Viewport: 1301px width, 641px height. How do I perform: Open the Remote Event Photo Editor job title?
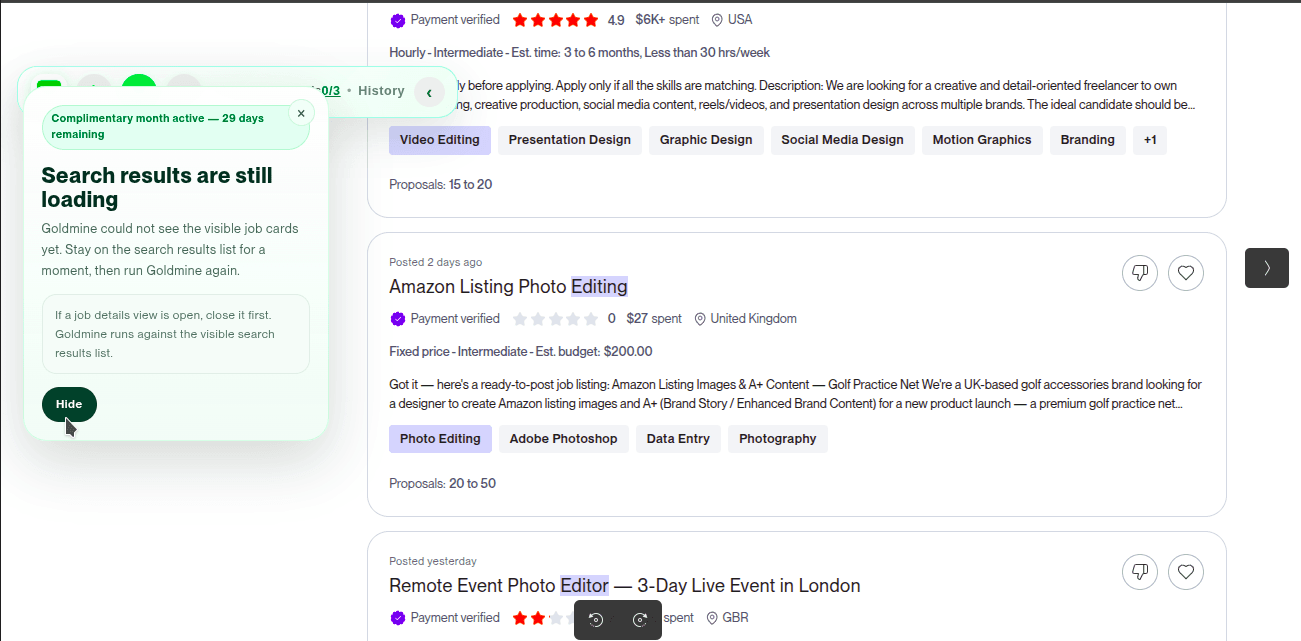(625, 586)
